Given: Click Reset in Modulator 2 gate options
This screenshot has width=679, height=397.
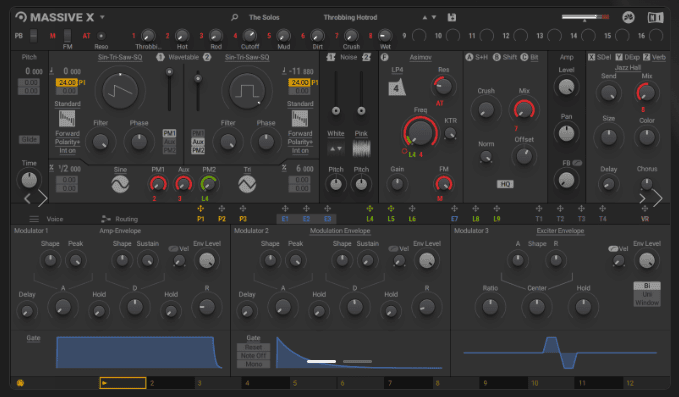Looking at the screenshot, I should coord(253,347).
